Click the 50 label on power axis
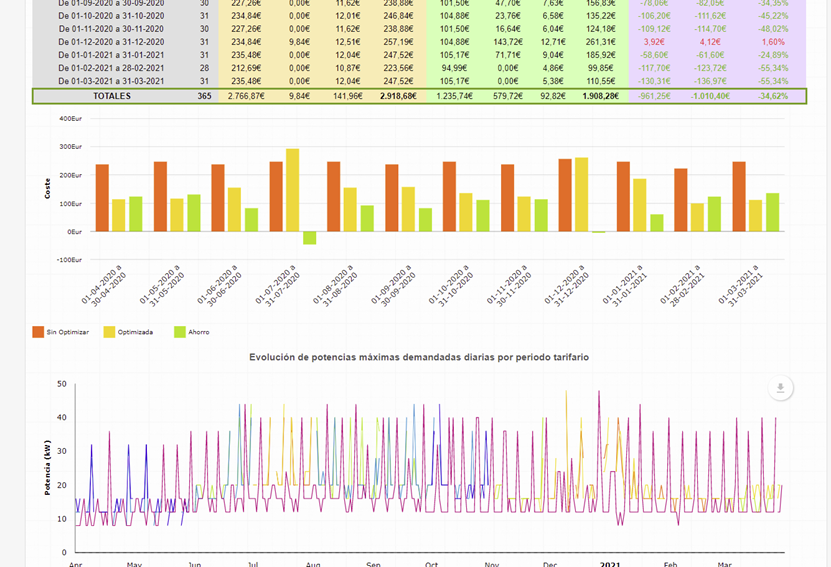 tap(62, 384)
